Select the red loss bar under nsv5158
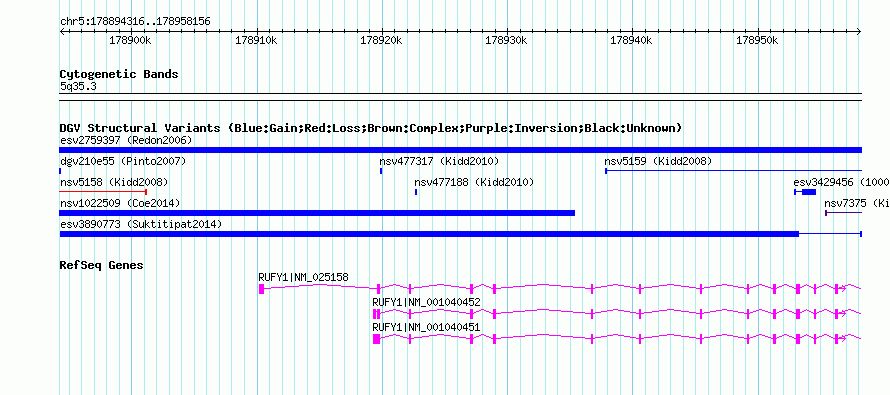 pyautogui.click(x=103, y=192)
